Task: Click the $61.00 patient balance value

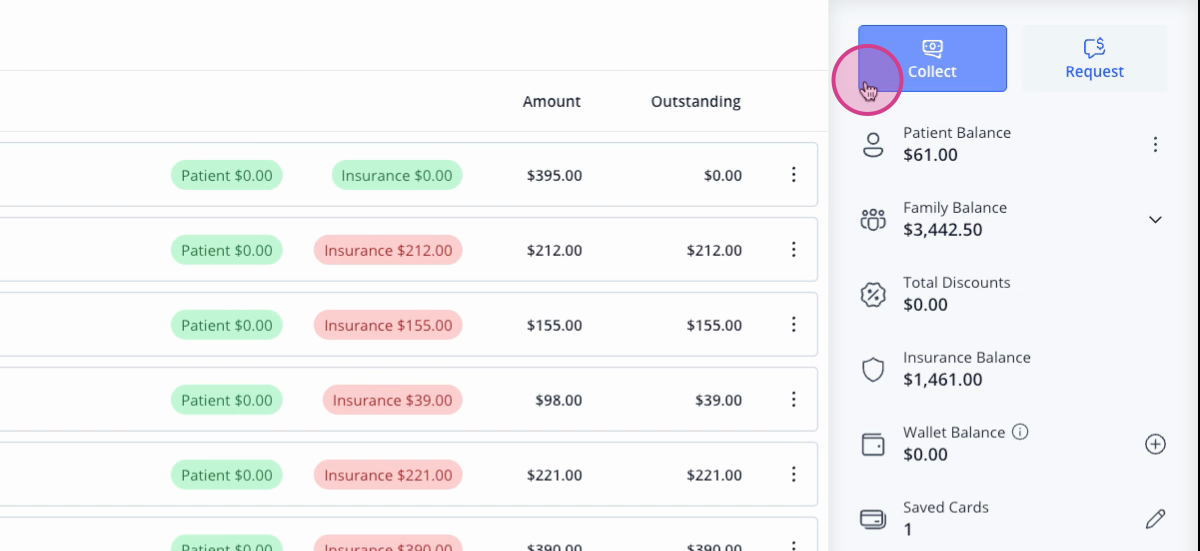Action: [930, 155]
